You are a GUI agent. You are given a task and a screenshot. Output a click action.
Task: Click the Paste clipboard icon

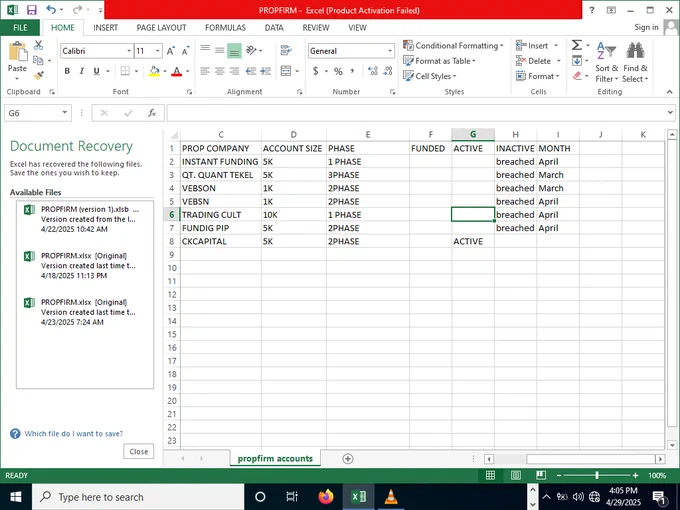(x=18, y=52)
